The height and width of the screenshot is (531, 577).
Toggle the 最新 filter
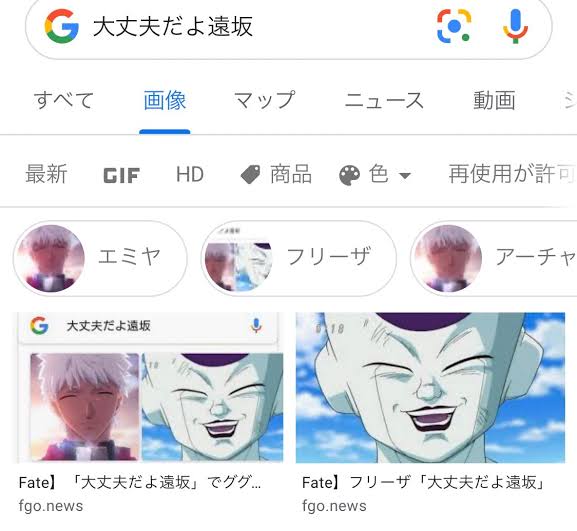point(46,174)
